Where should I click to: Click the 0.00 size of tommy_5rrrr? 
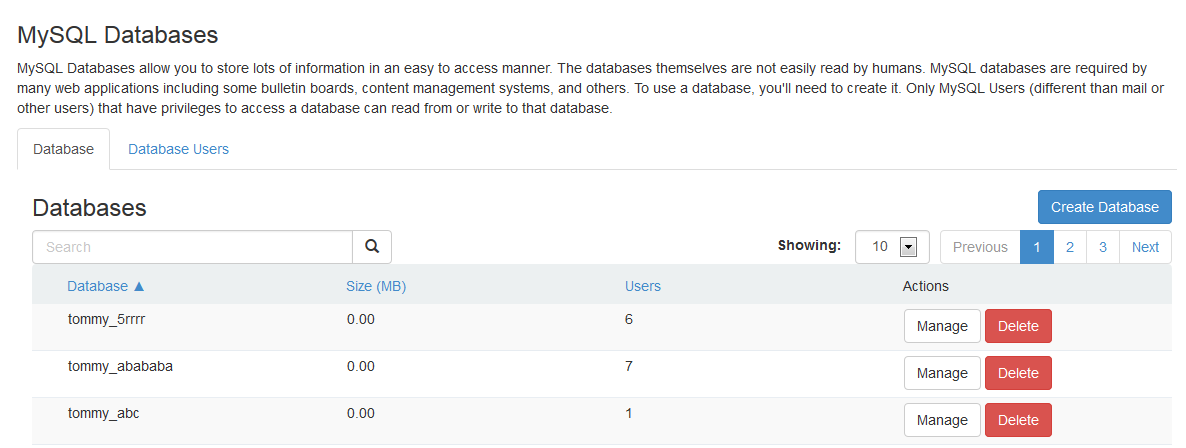tap(361, 319)
